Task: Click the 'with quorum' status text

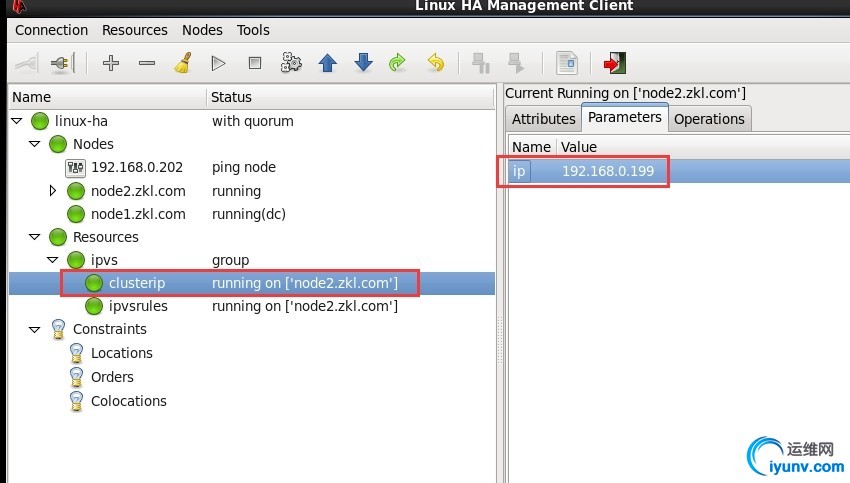Action: pyautogui.click(x=253, y=121)
